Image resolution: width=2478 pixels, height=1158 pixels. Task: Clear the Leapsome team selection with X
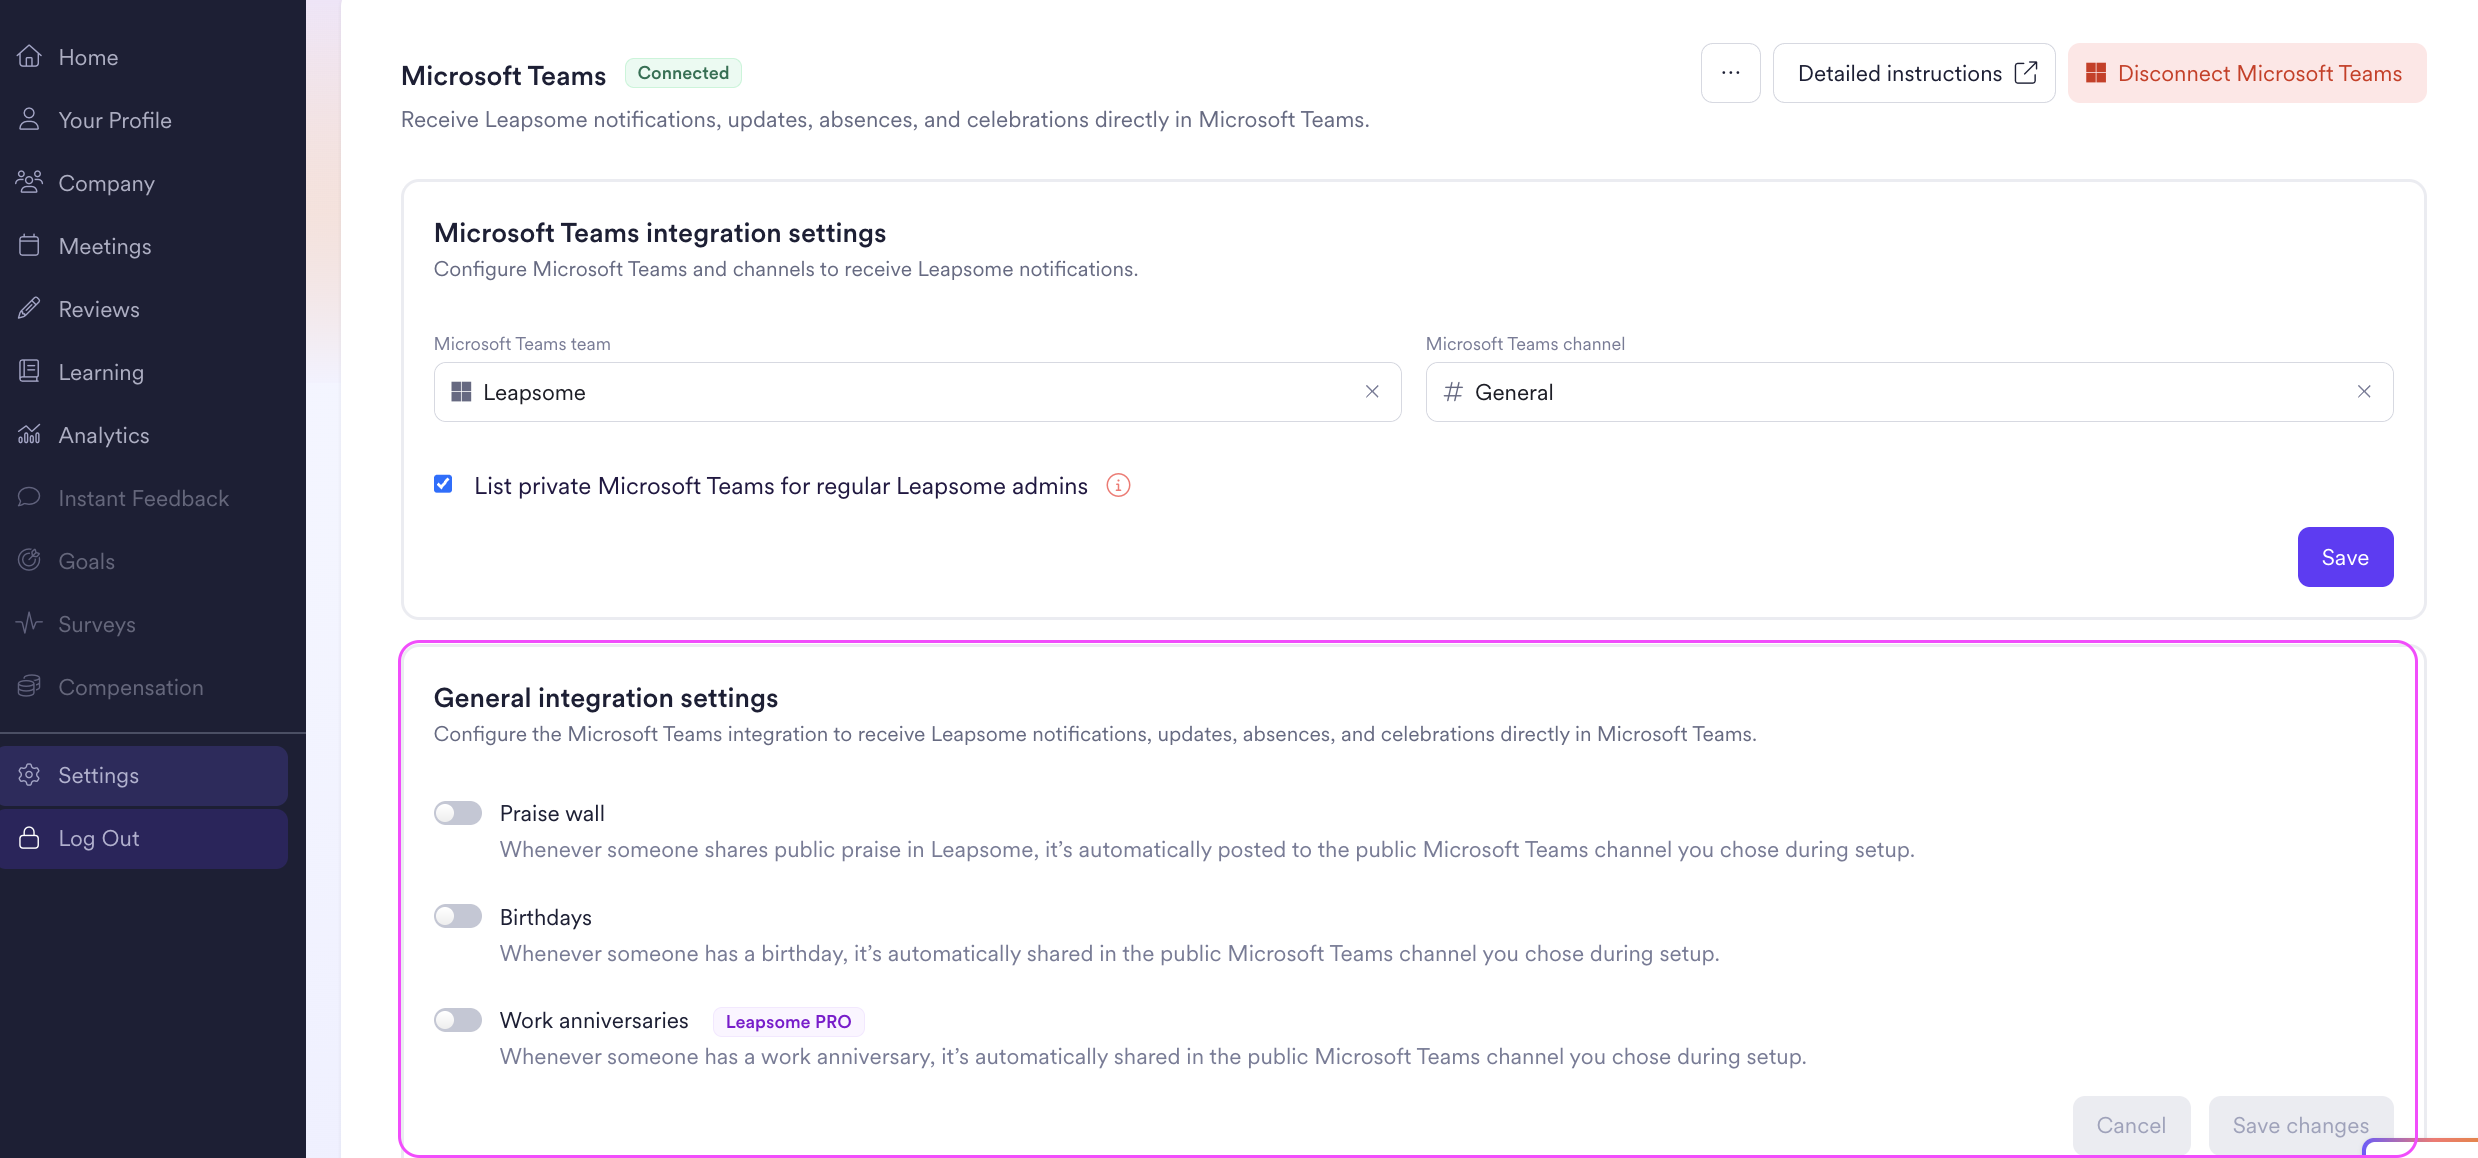coord(1372,392)
